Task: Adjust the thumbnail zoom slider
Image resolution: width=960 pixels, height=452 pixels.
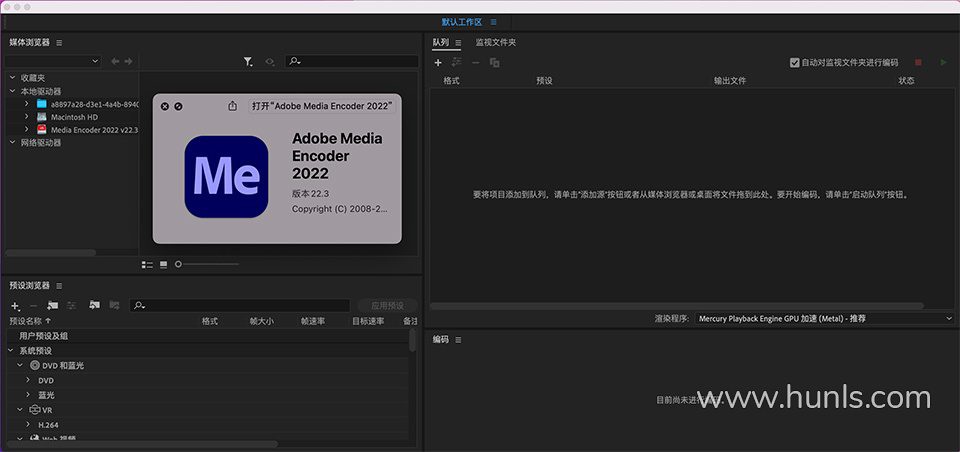Action: point(207,264)
